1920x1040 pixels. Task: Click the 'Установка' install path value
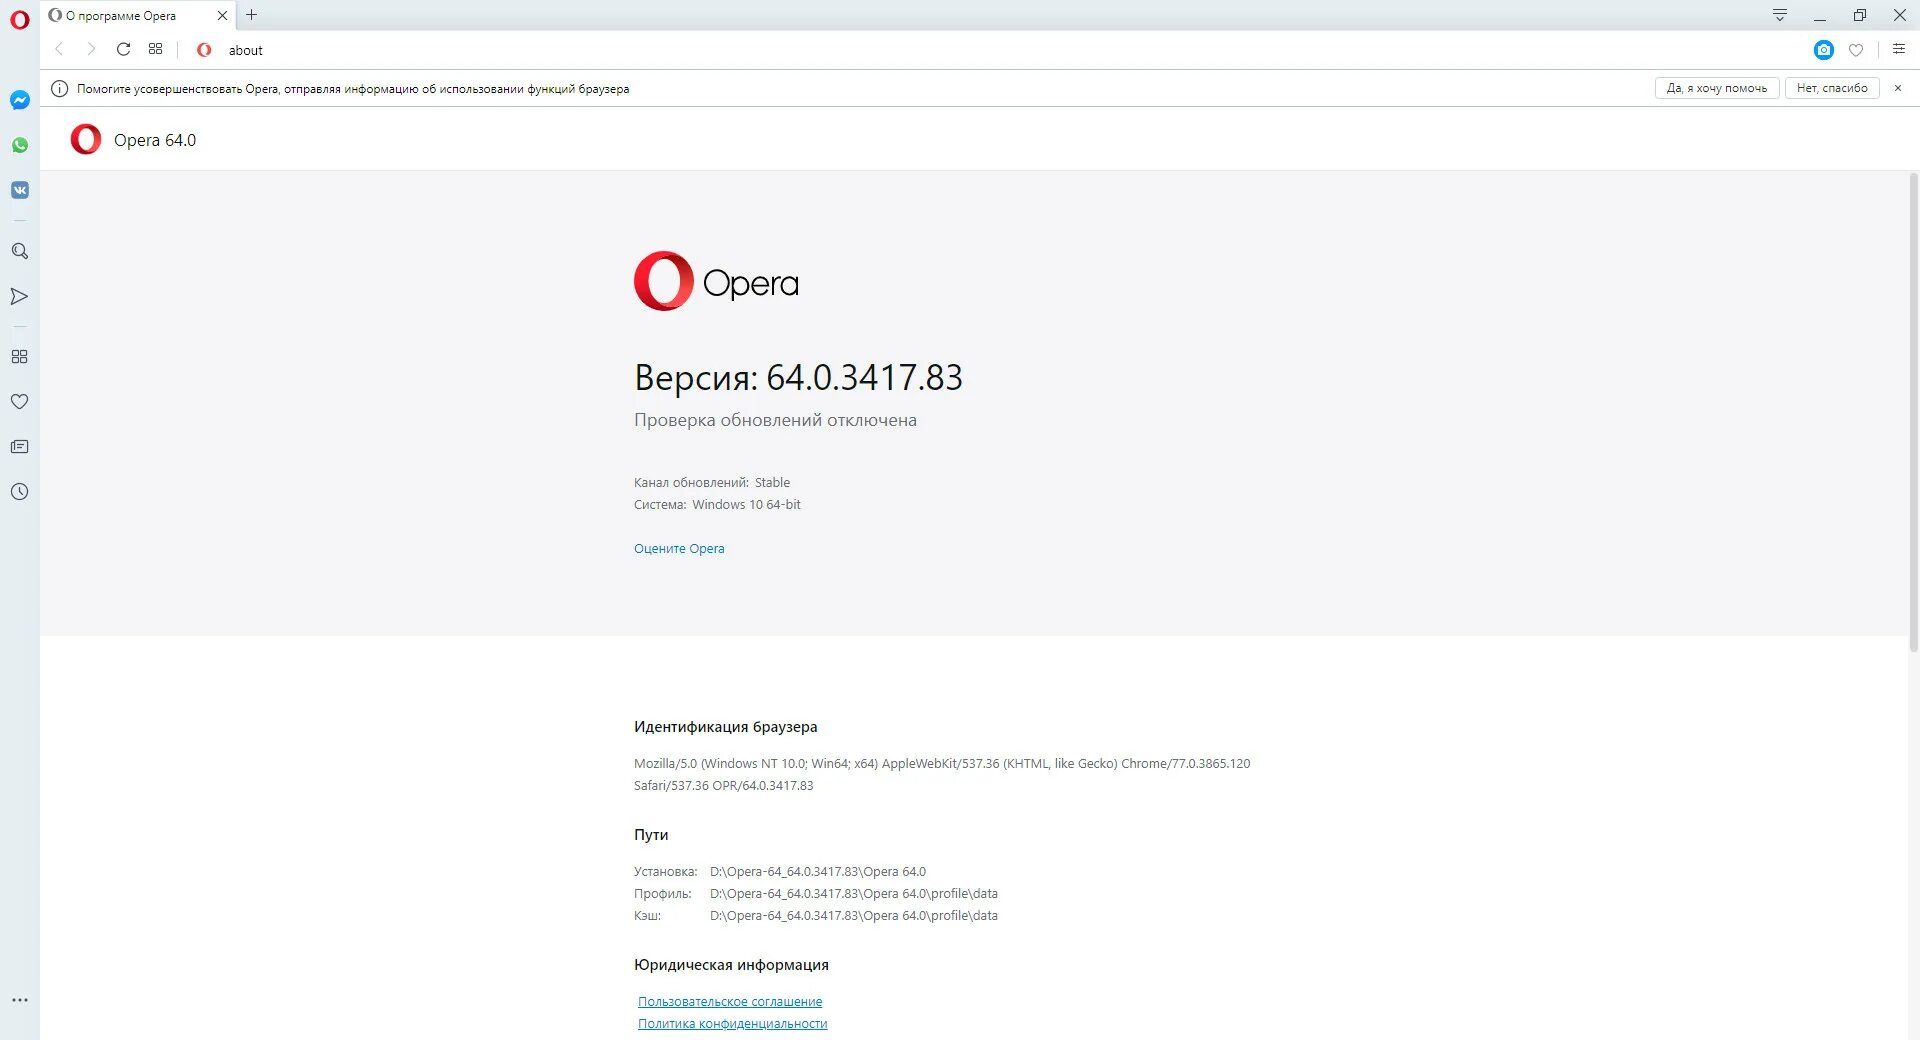tap(818, 872)
